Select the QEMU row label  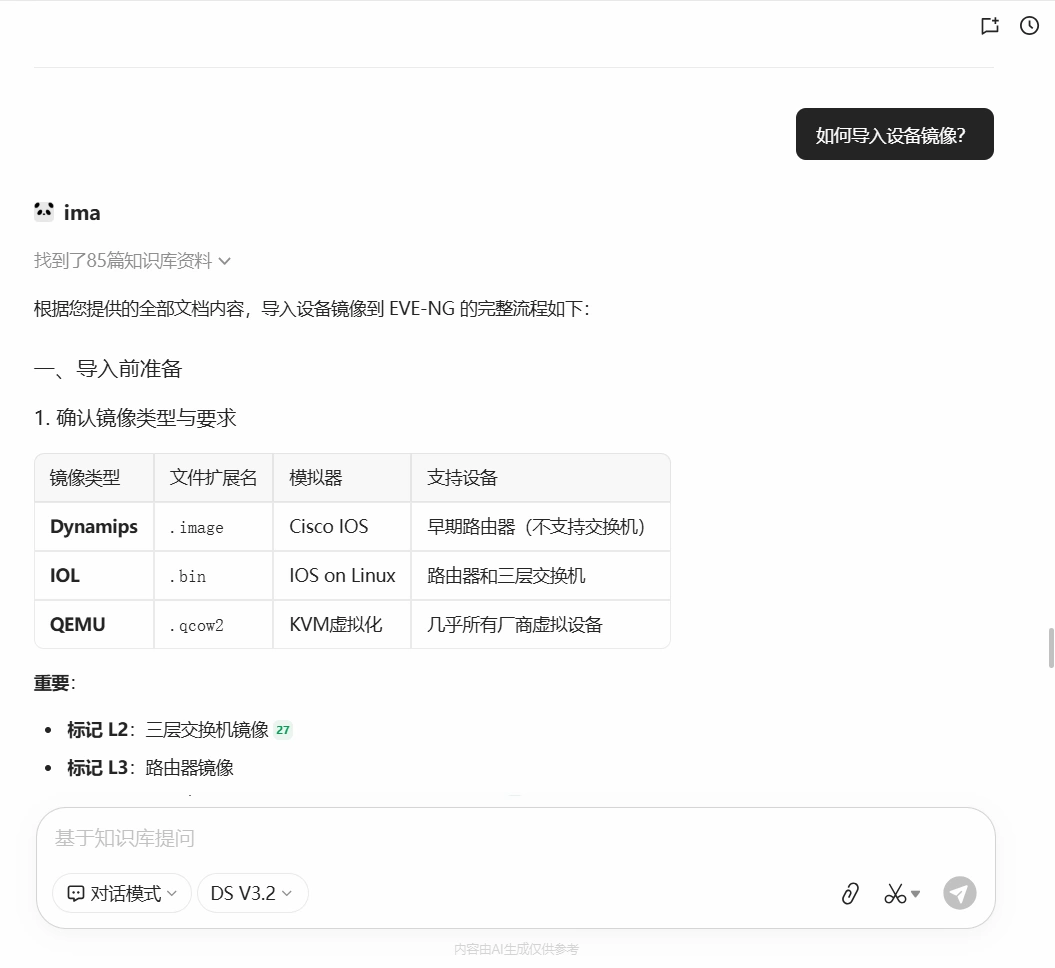(78, 624)
